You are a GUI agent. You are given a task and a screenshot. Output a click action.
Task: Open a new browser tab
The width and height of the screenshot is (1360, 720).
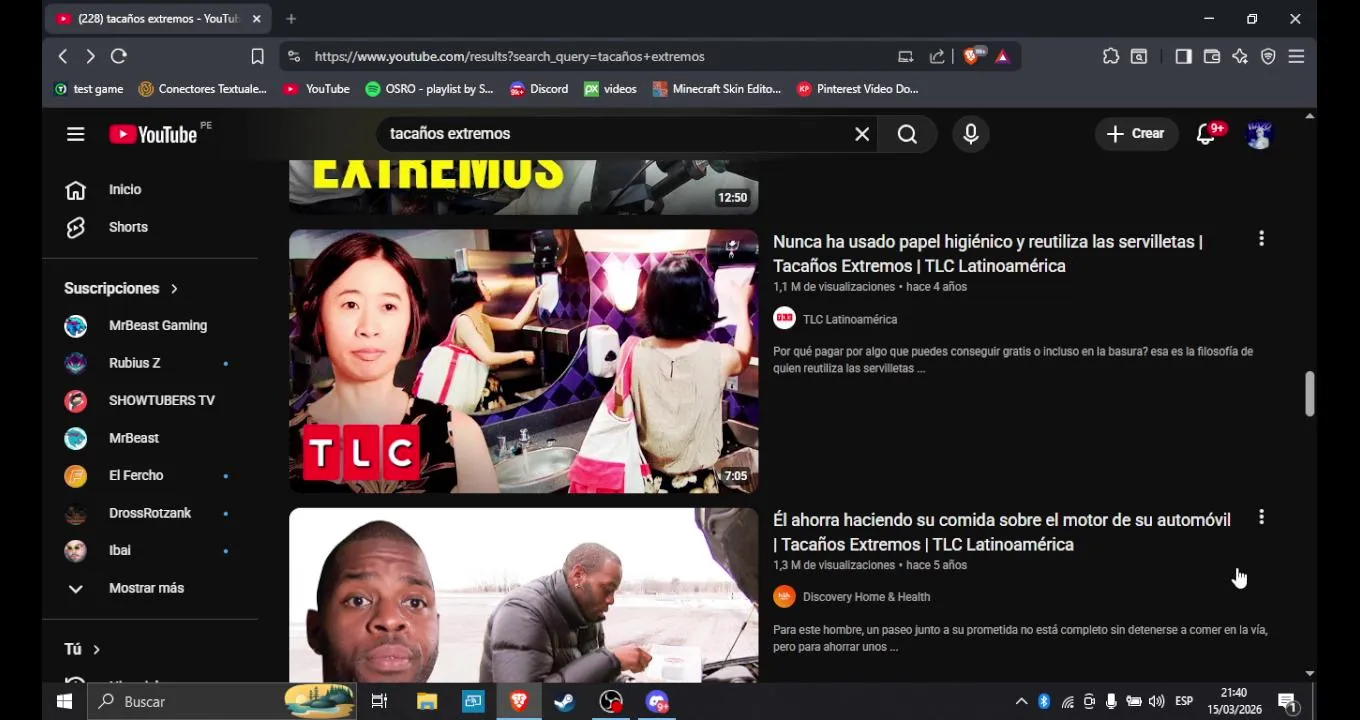[291, 19]
